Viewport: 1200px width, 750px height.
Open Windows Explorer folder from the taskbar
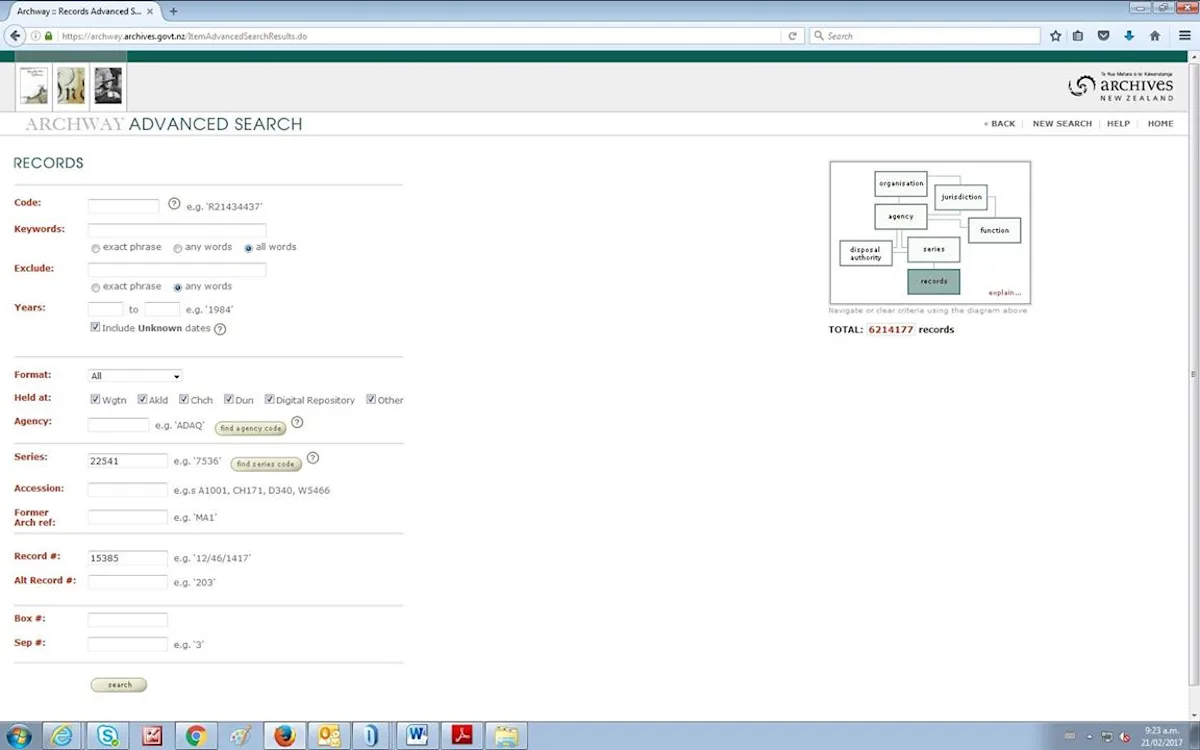pyautogui.click(x=507, y=736)
